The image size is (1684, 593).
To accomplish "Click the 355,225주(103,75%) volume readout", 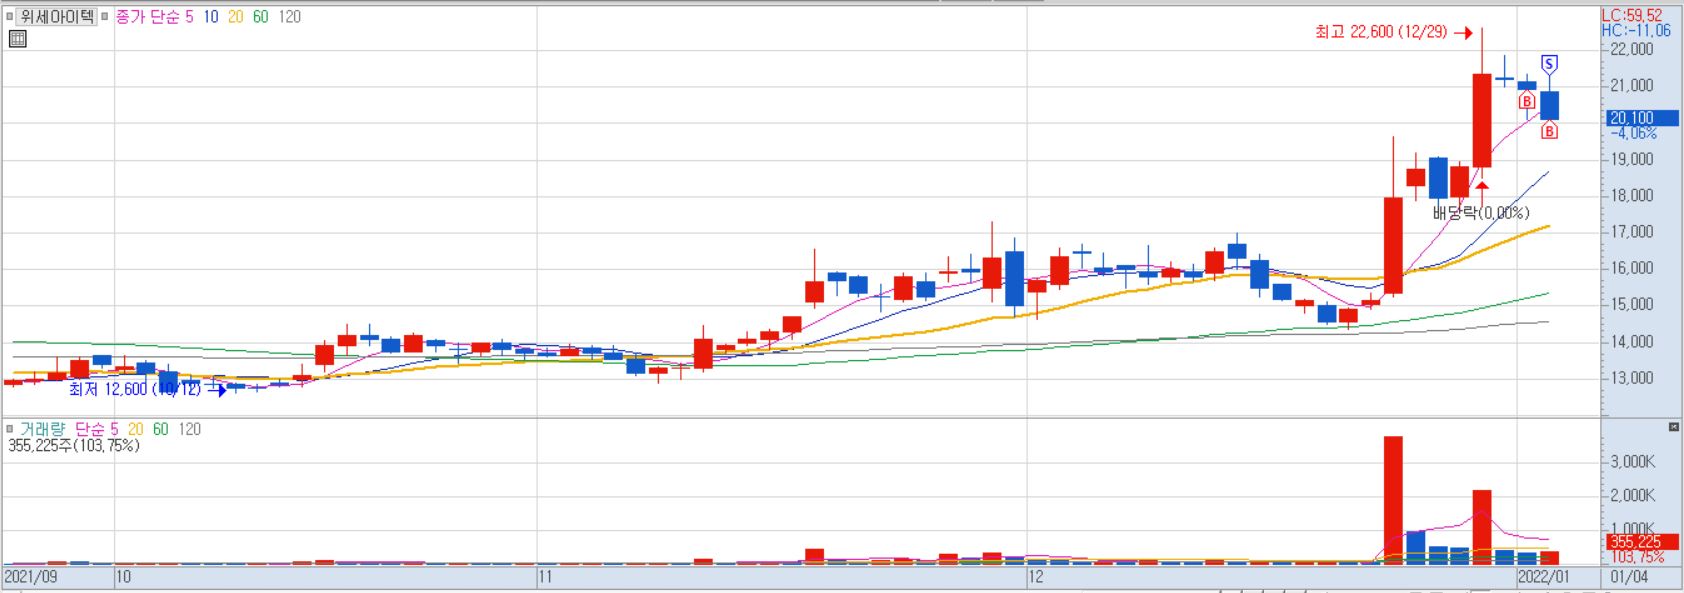I will (x=74, y=446).
